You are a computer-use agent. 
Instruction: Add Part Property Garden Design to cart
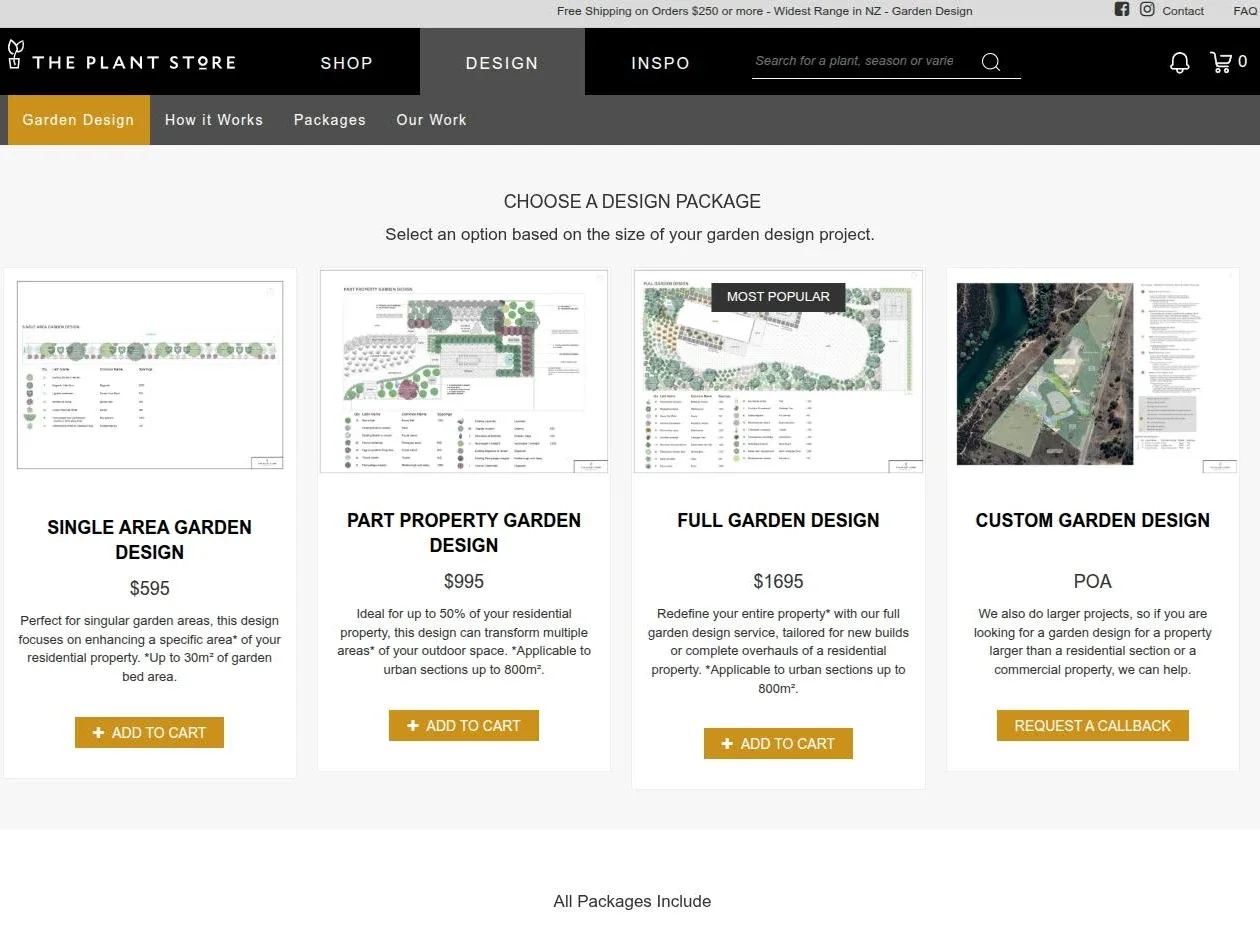[464, 725]
